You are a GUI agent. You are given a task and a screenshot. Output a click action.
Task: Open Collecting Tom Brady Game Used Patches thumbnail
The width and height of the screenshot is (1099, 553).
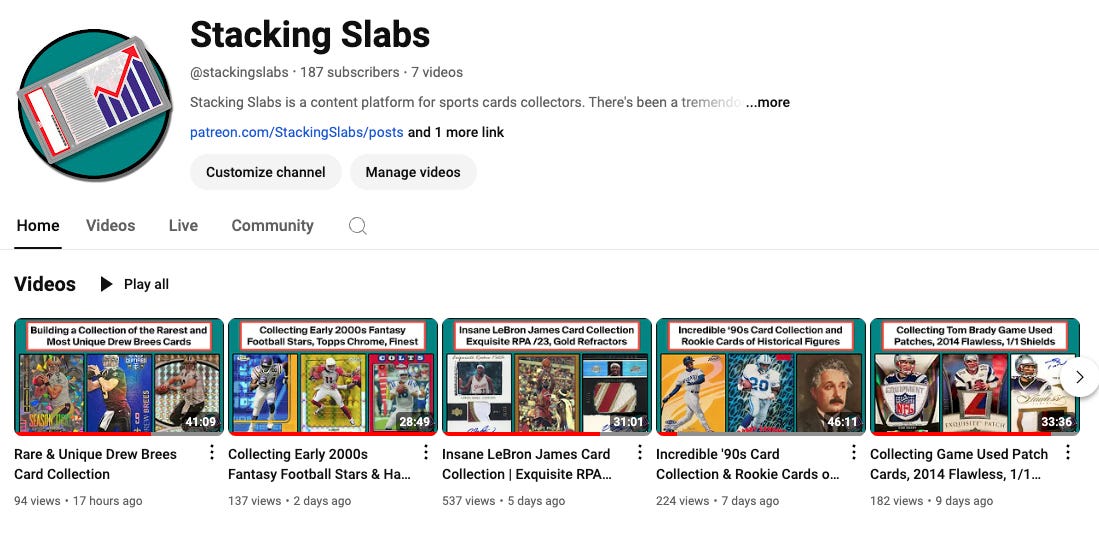click(975, 377)
